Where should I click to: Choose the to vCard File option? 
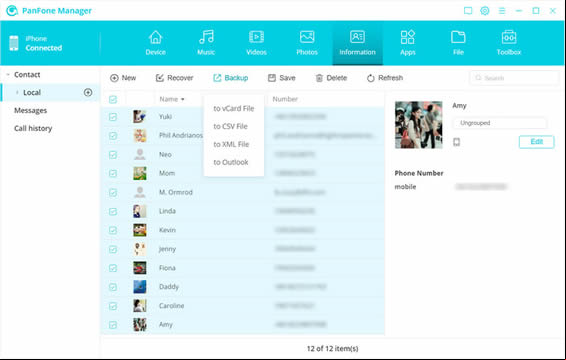(234, 108)
